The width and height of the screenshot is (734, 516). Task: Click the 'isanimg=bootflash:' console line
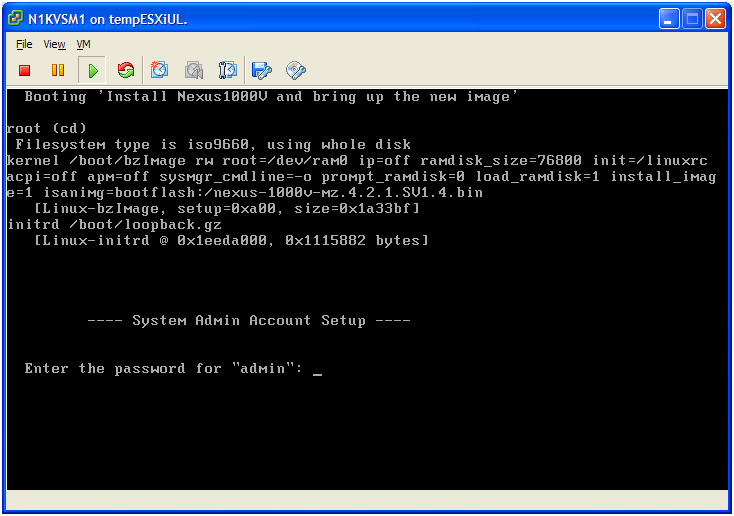[x=245, y=192]
